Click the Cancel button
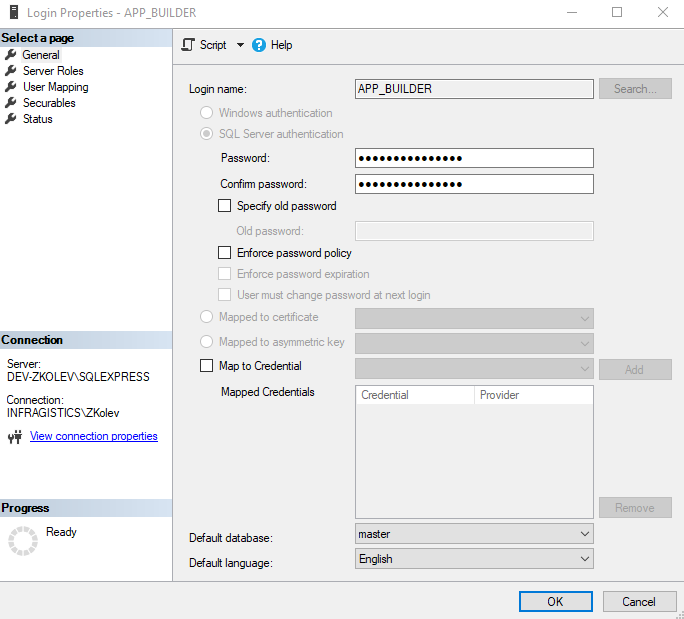The height and width of the screenshot is (619, 684). click(x=639, y=601)
